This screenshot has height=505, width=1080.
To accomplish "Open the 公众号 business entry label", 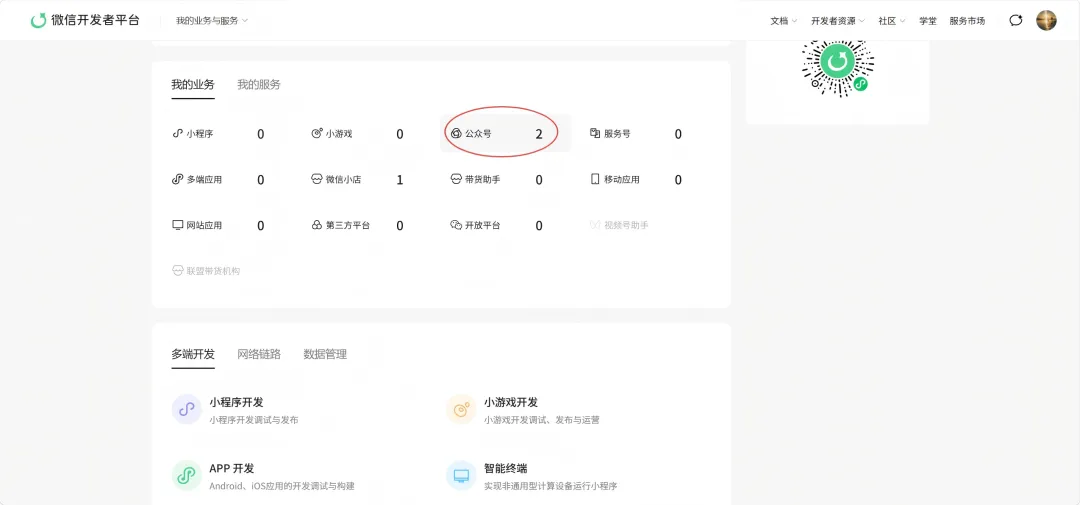I will (x=478, y=134).
